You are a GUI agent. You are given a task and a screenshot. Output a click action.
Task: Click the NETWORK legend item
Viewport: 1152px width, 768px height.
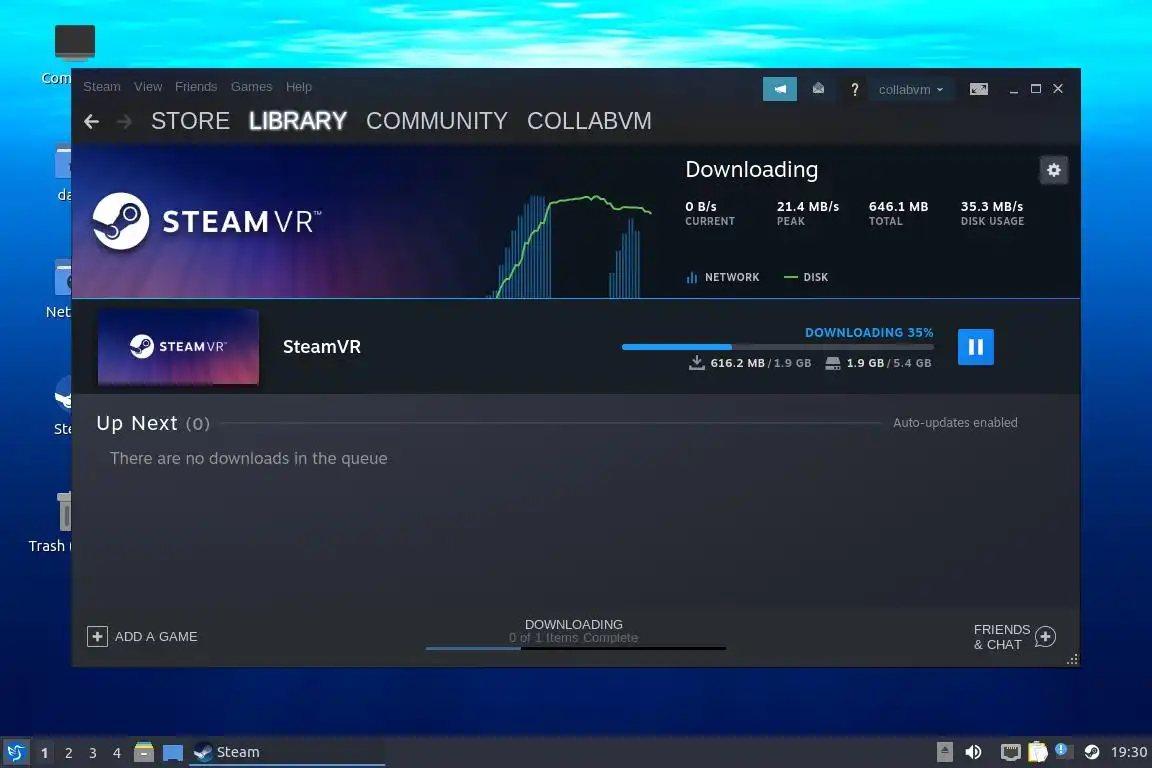pyautogui.click(x=722, y=277)
